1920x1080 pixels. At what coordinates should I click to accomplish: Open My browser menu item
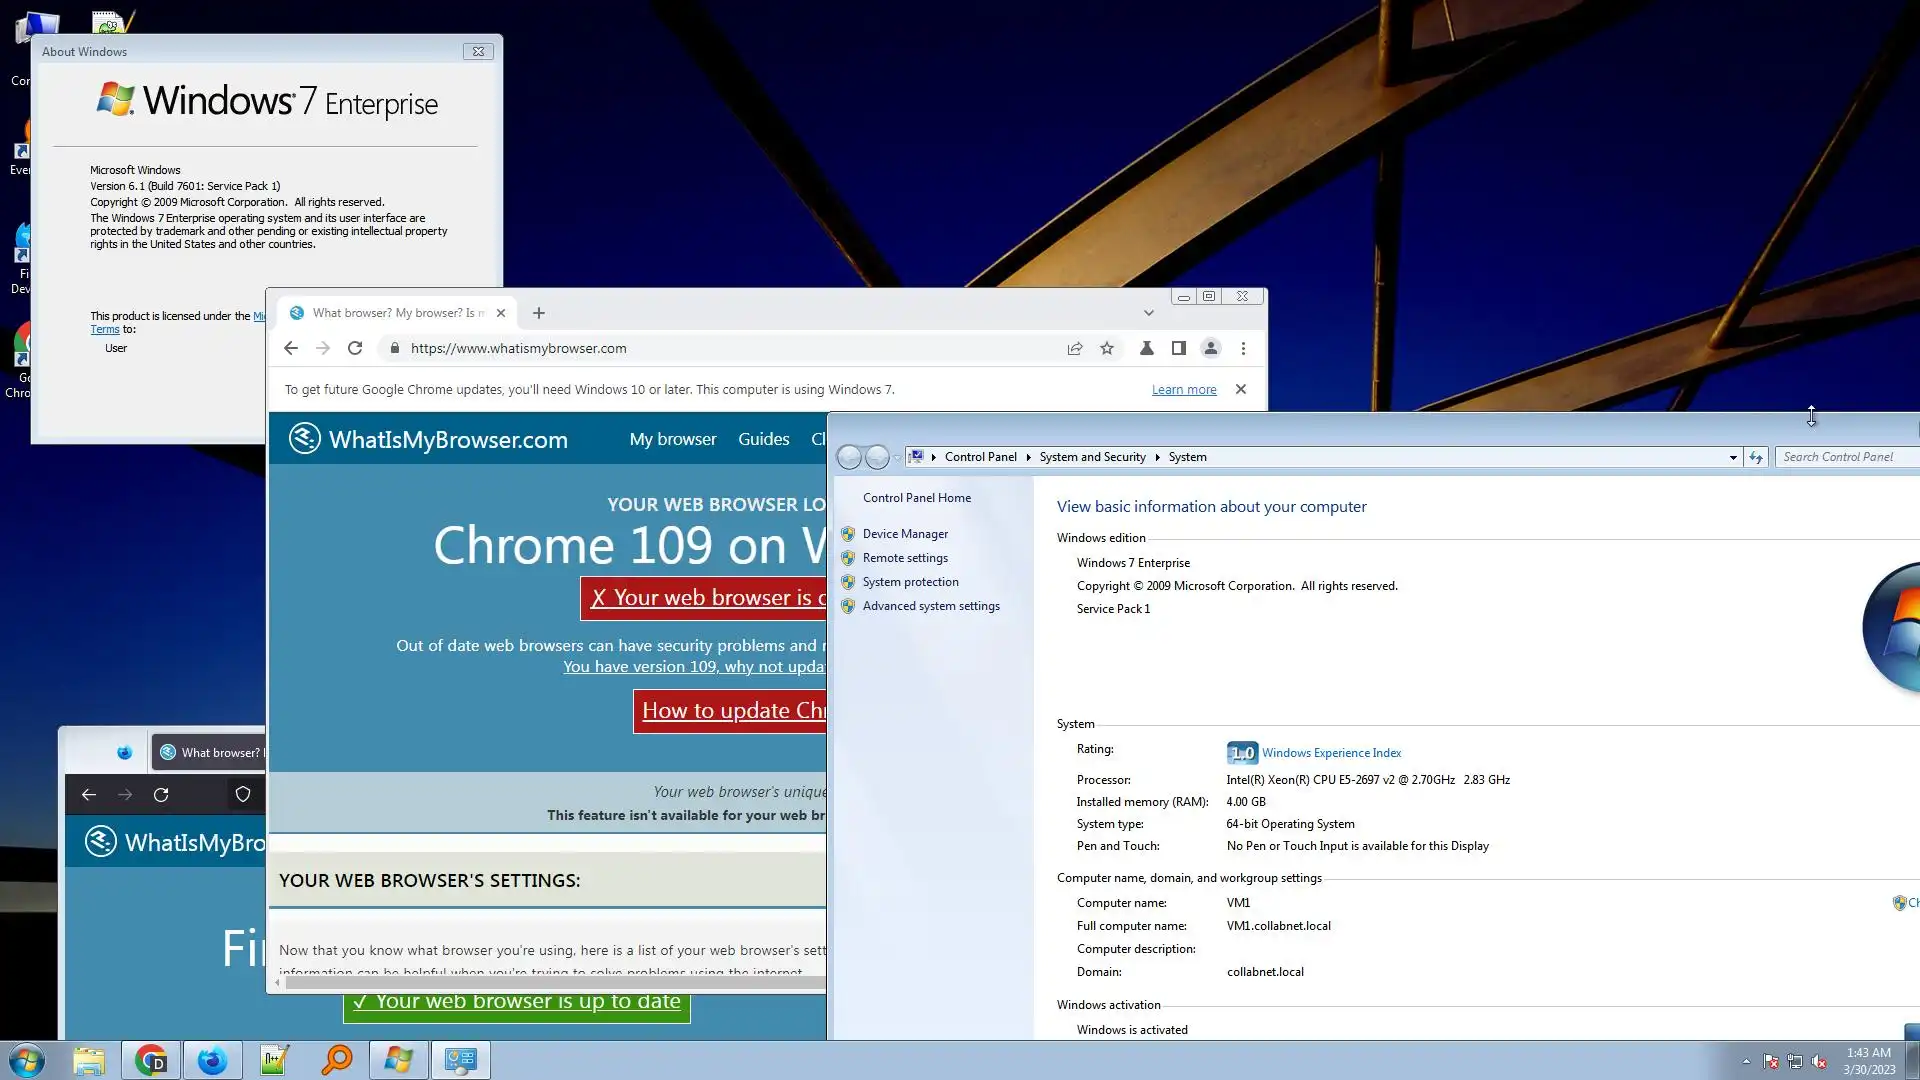point(672,439)
